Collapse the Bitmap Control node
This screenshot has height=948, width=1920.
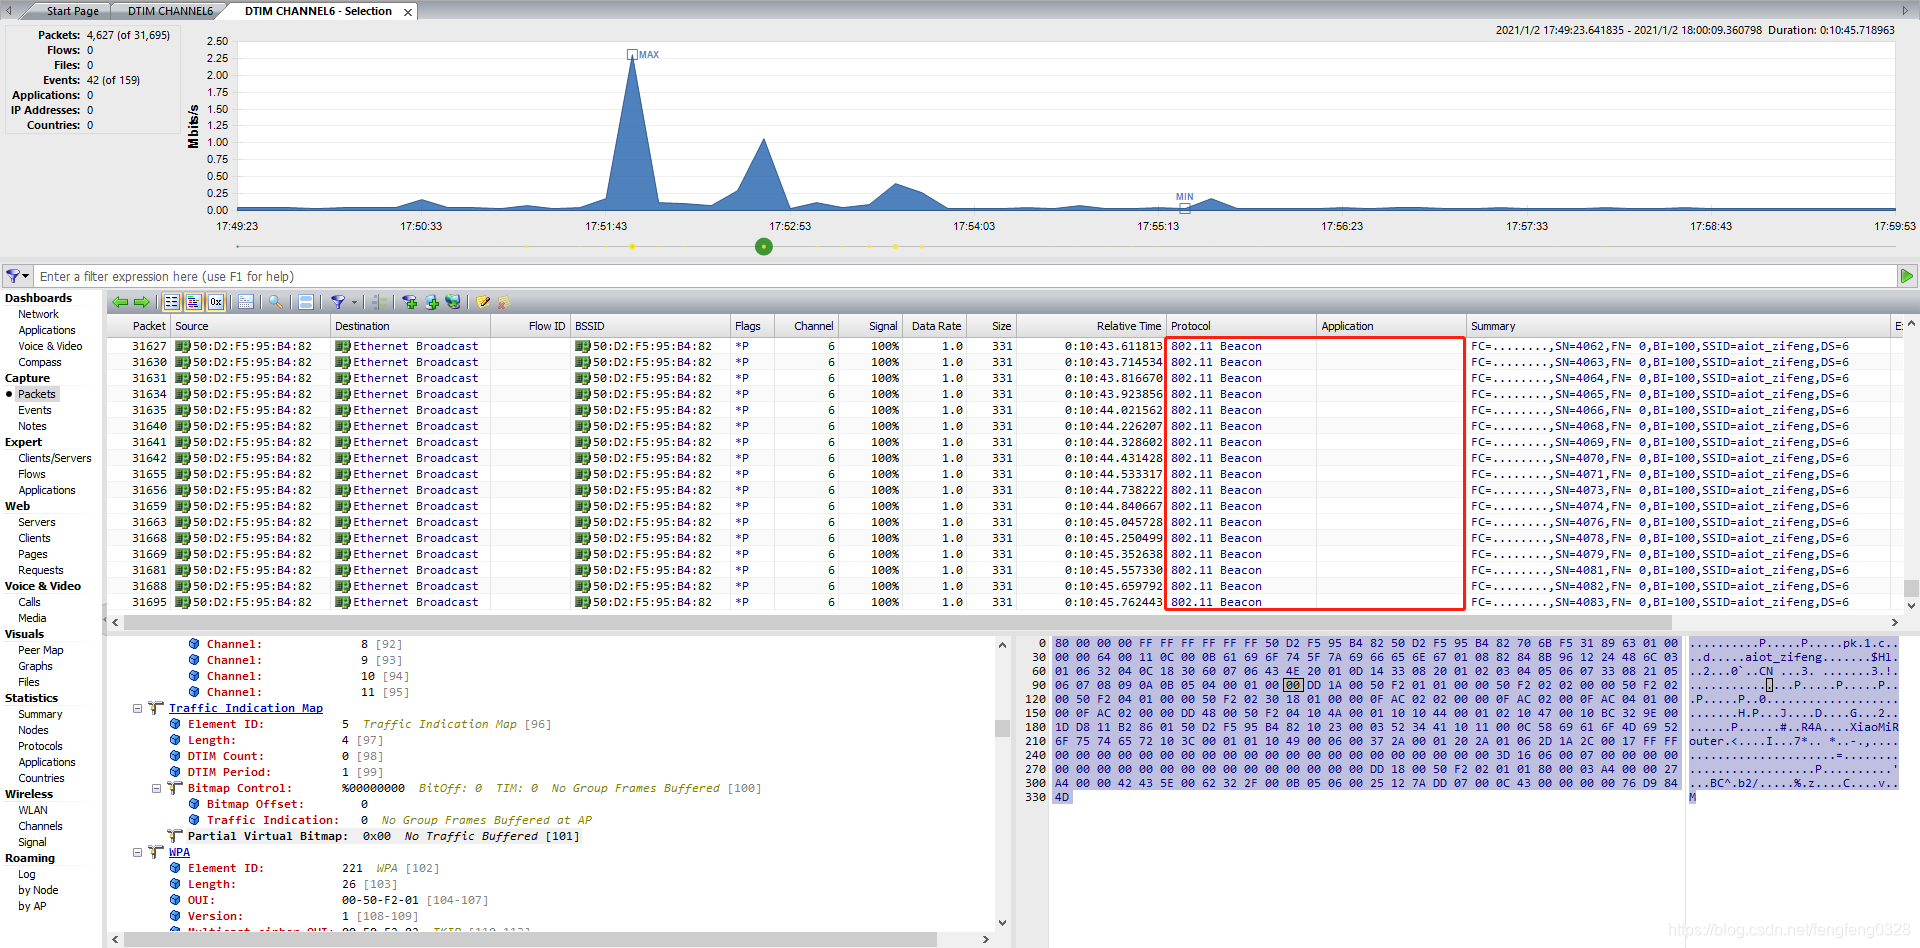pos(157,788)
